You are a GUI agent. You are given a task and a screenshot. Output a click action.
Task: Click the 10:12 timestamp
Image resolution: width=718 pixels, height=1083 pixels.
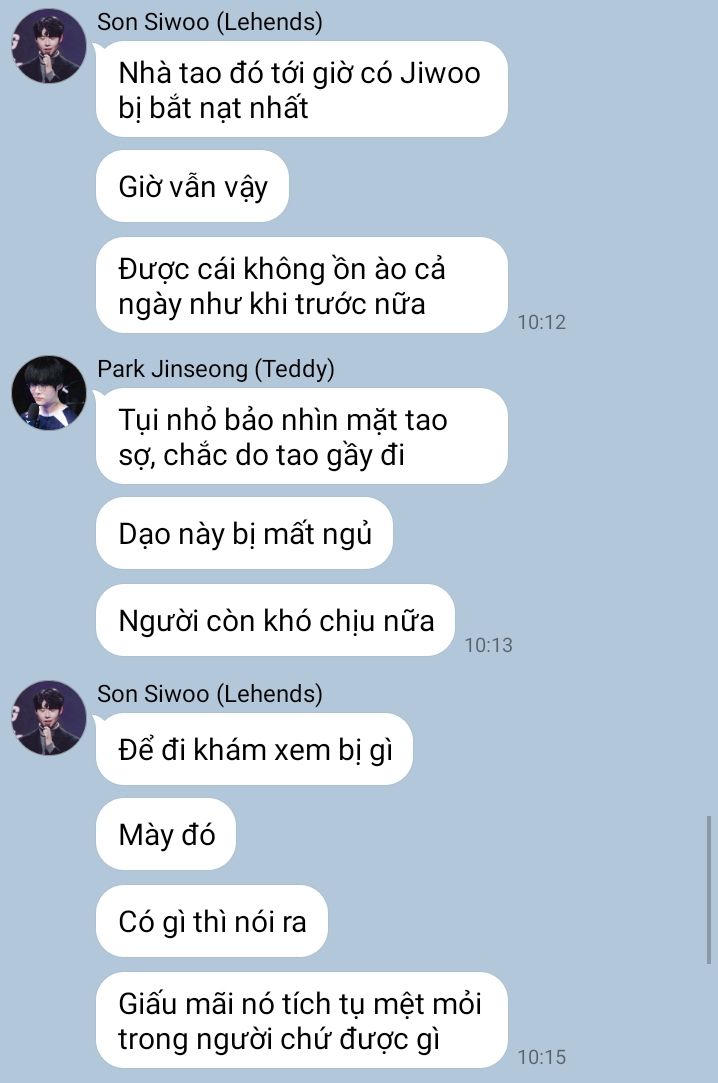click(x=542, y=322)
